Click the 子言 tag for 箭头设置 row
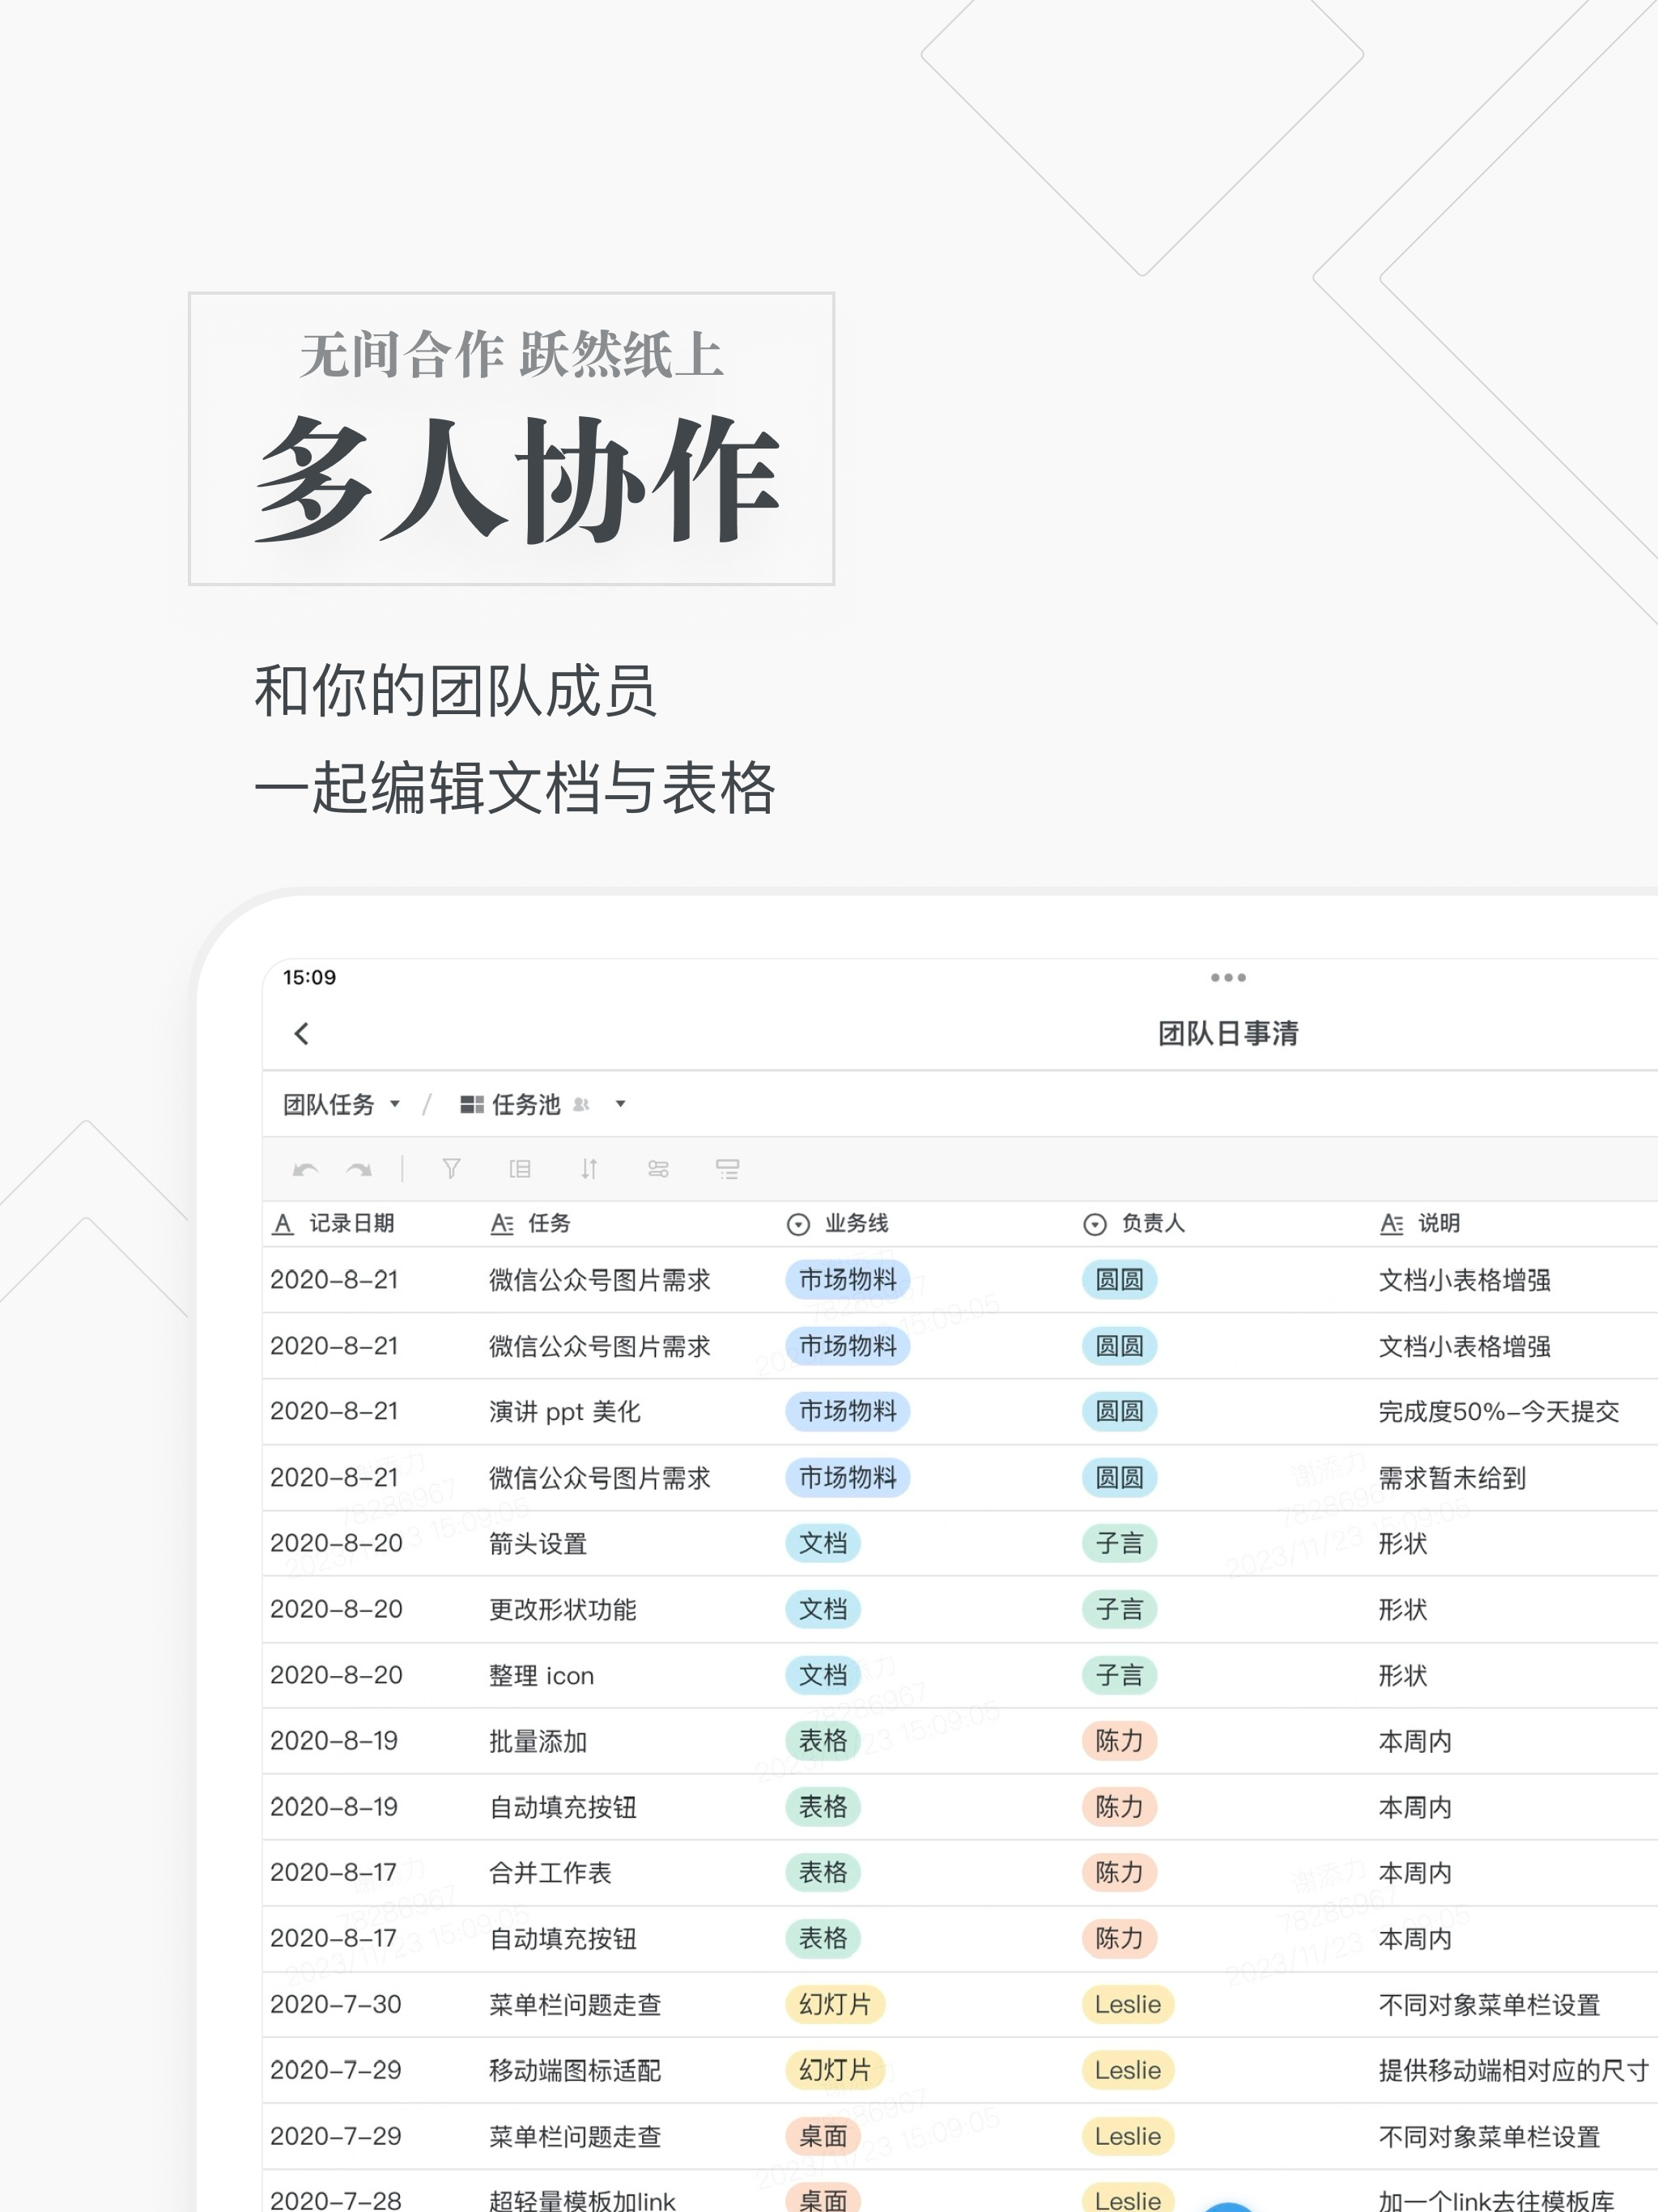The image size is (1658, 2212). pyautogui.click(x=1118, y=1543)
